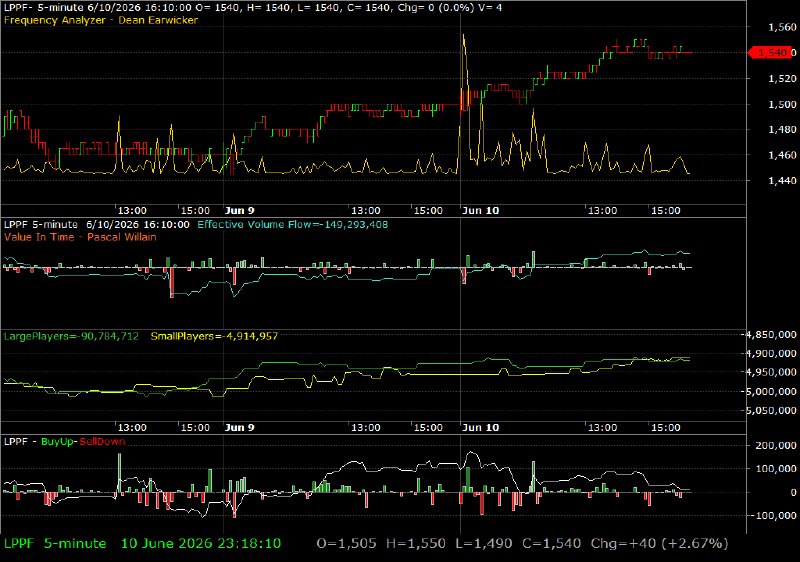Click the 4,850,000 axis label
The image size is (800, 562).
click(771, 335)
